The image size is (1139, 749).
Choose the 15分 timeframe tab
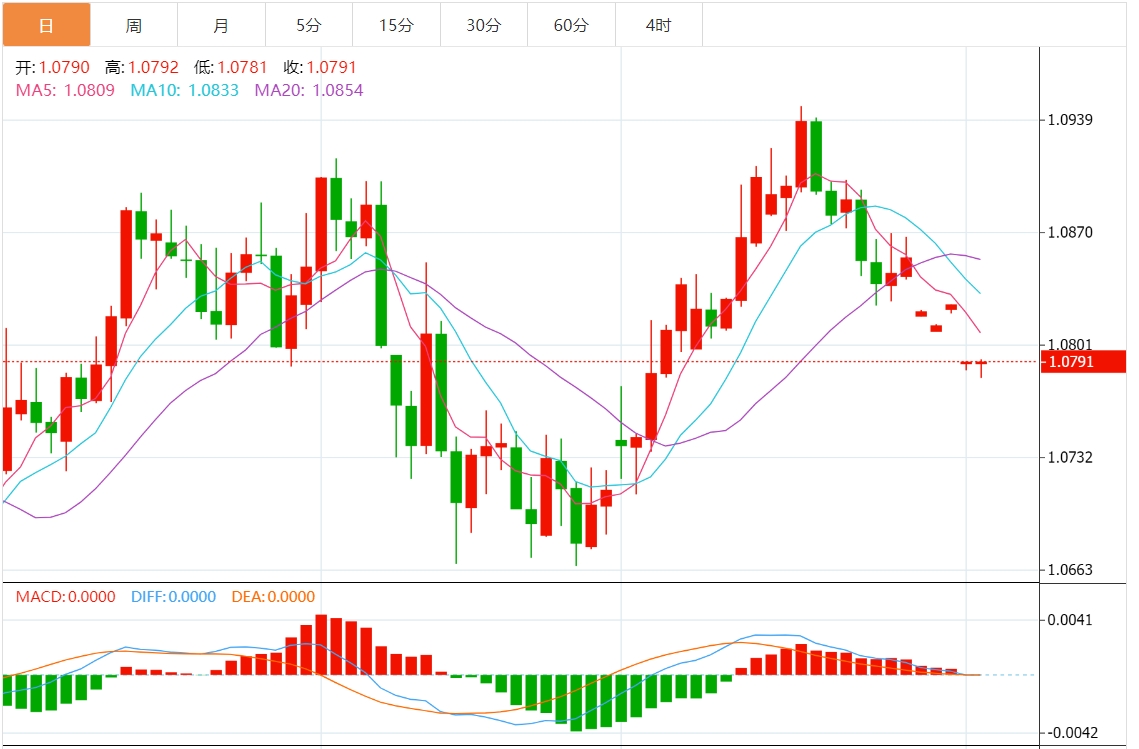pyautogui.click(x=396, y=25)
